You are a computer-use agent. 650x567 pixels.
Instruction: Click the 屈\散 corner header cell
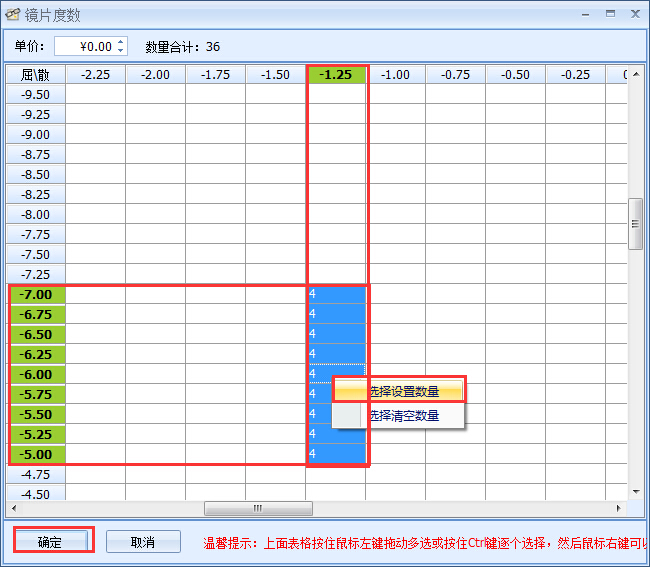[x=36, y=75]
